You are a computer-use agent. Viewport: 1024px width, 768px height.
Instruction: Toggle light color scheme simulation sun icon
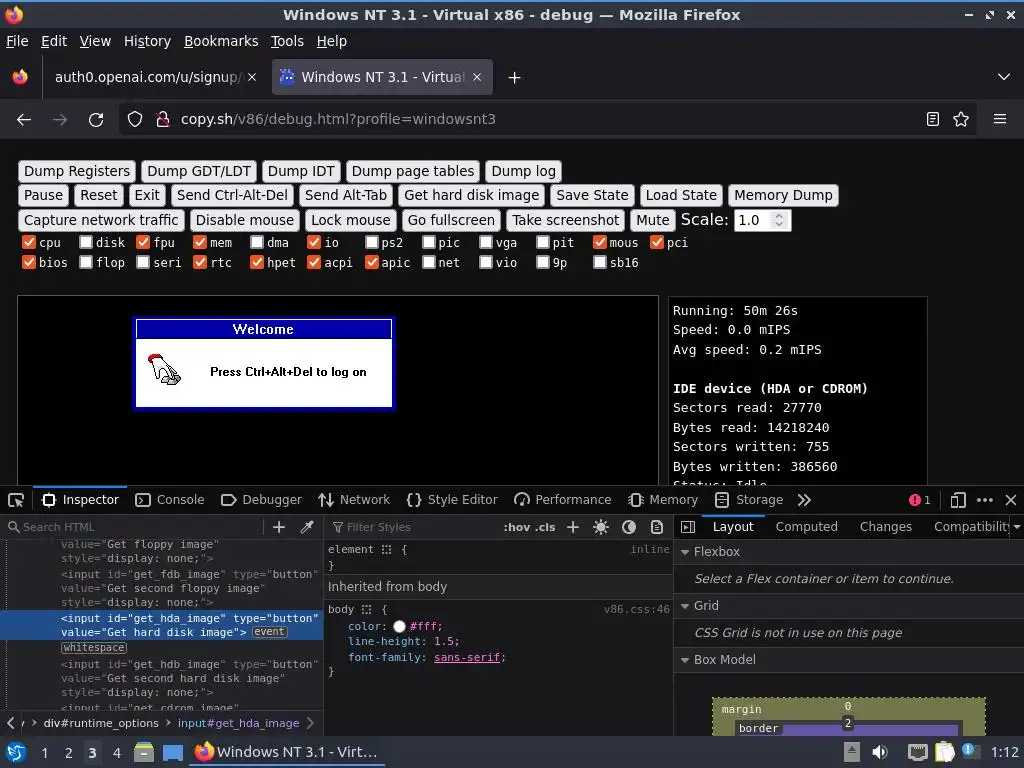tap(601, 527)
